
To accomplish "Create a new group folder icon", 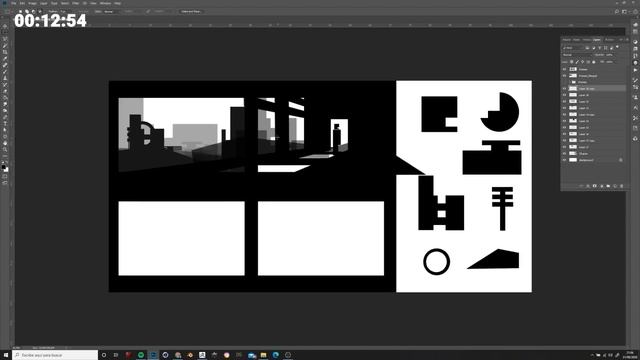I will (x=608, y=186).
